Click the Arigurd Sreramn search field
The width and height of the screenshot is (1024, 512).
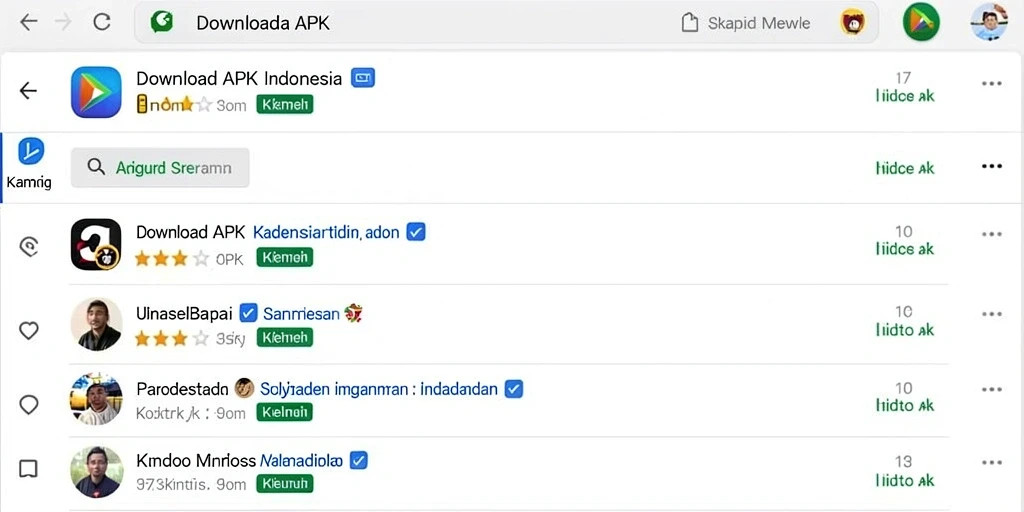(160, 168)
